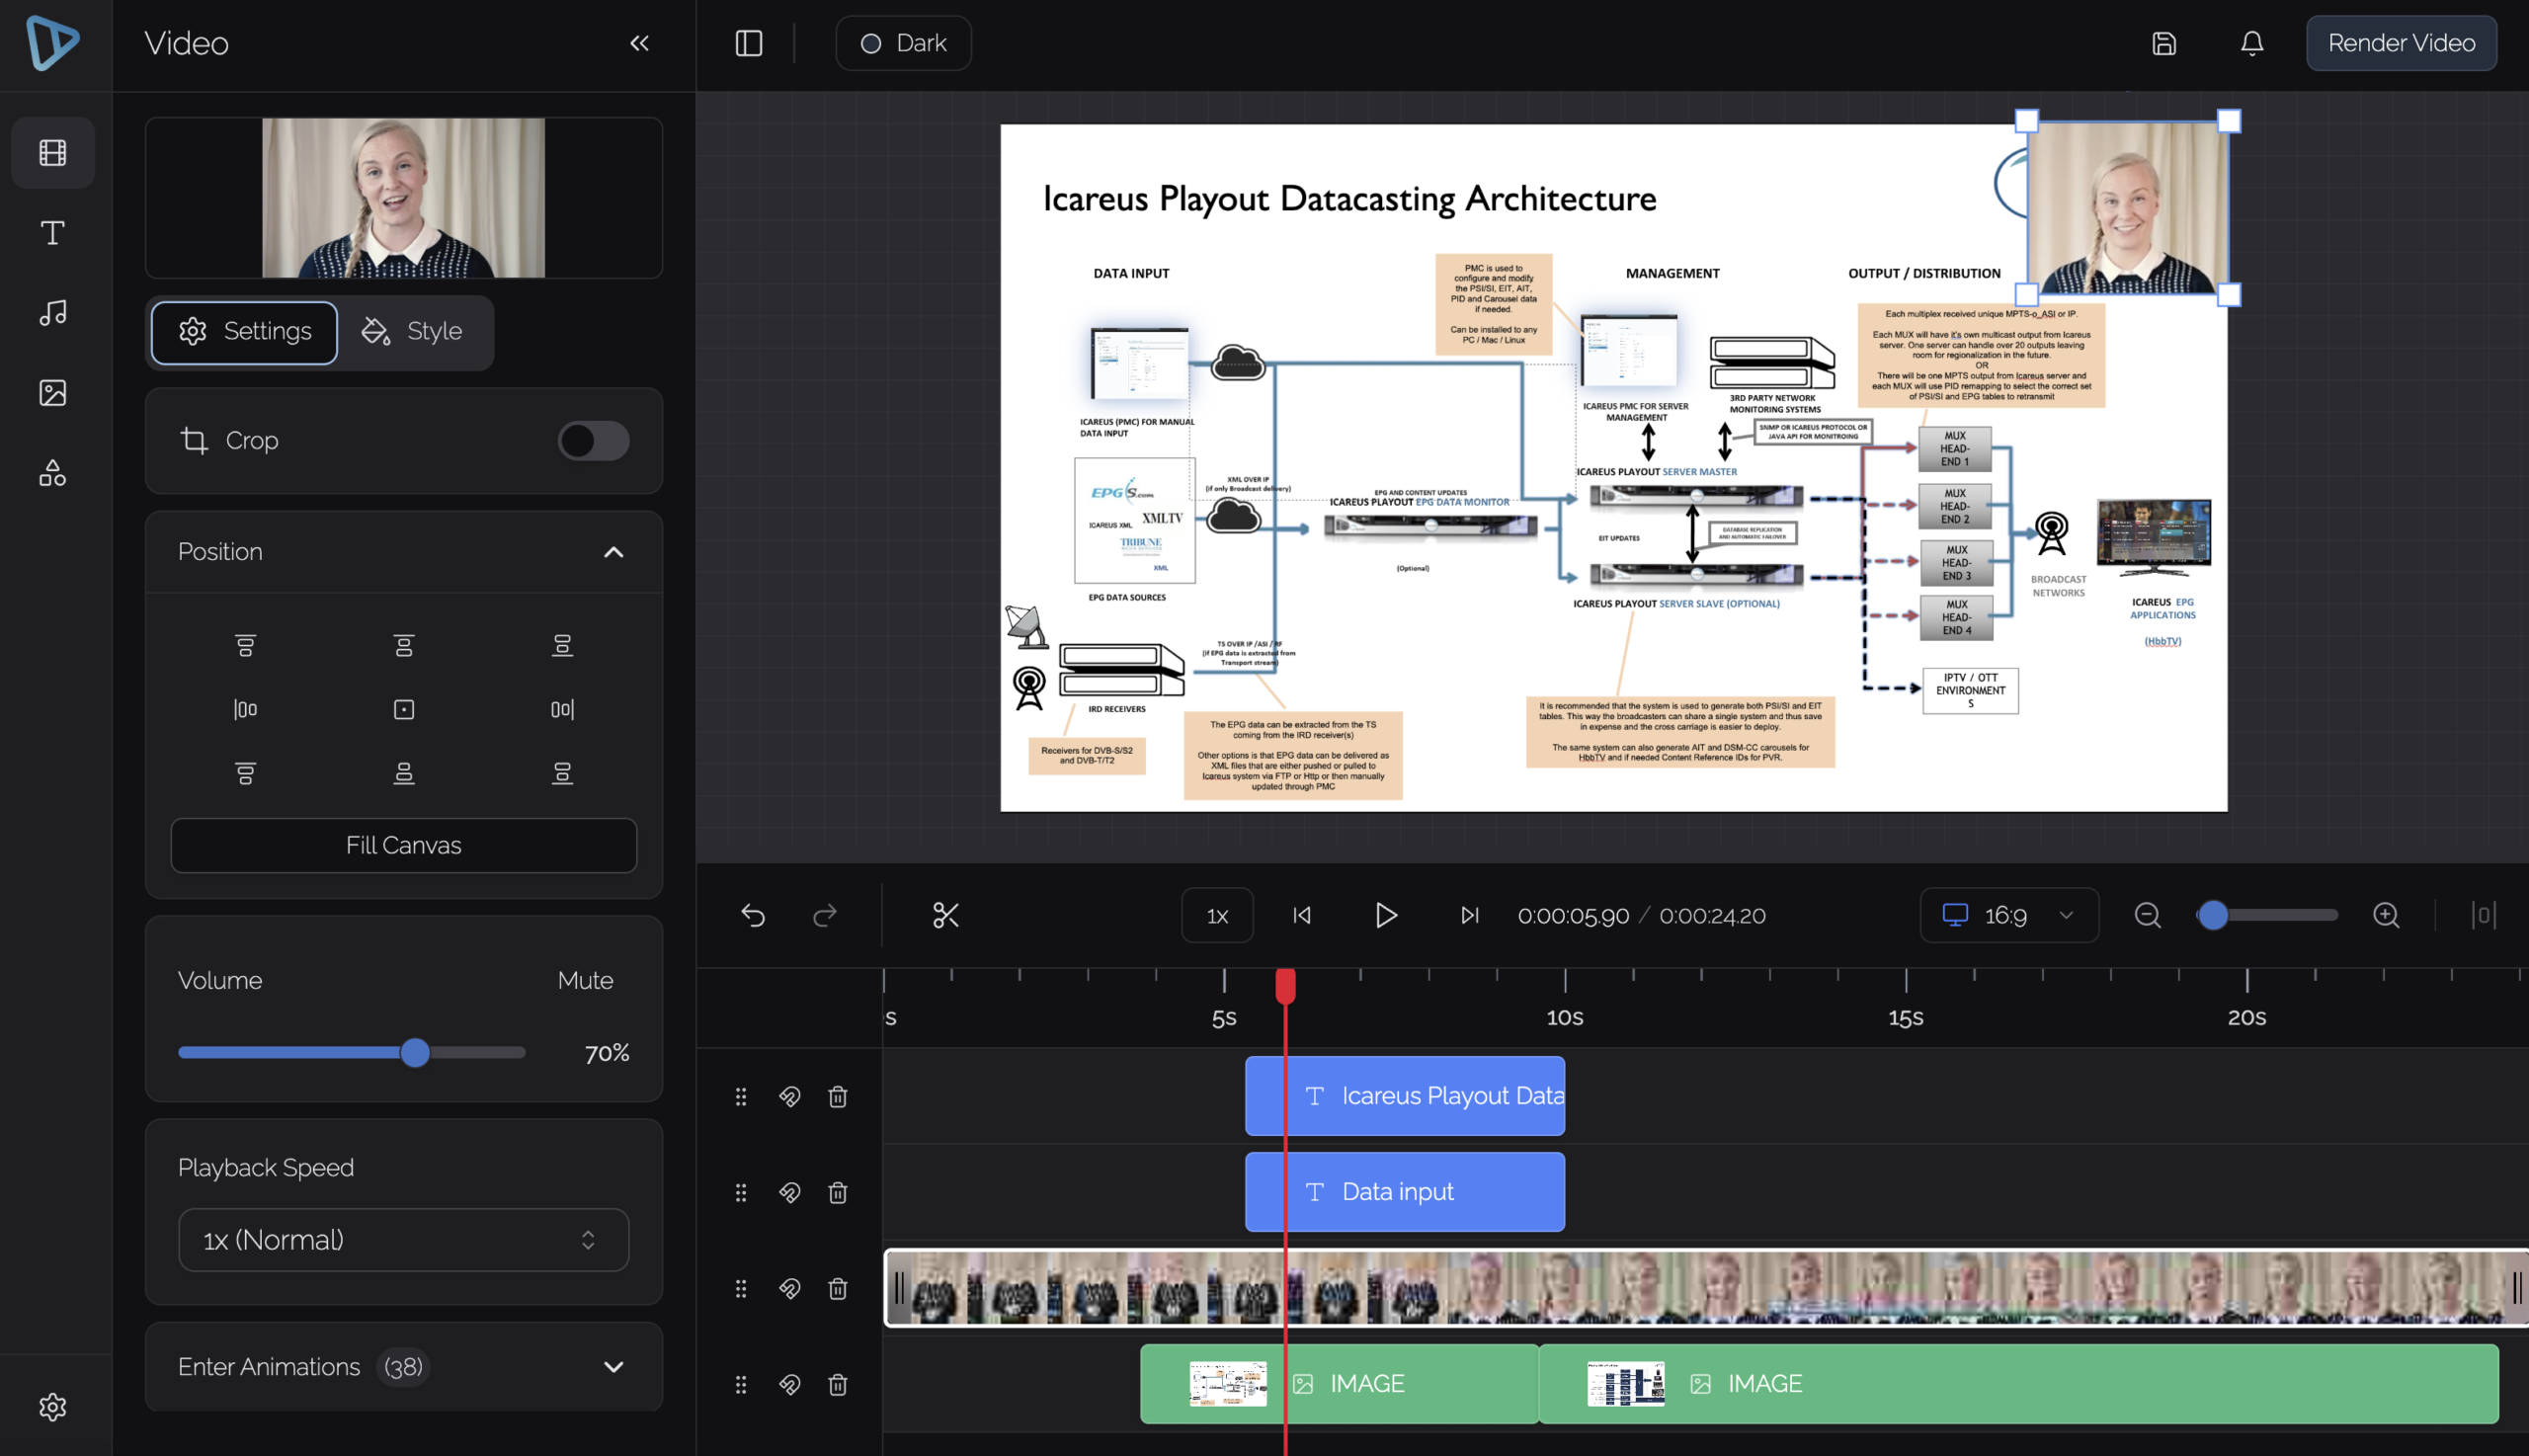
Task: Toggle visibility of the video track
Action: (x=790, y=1289)
